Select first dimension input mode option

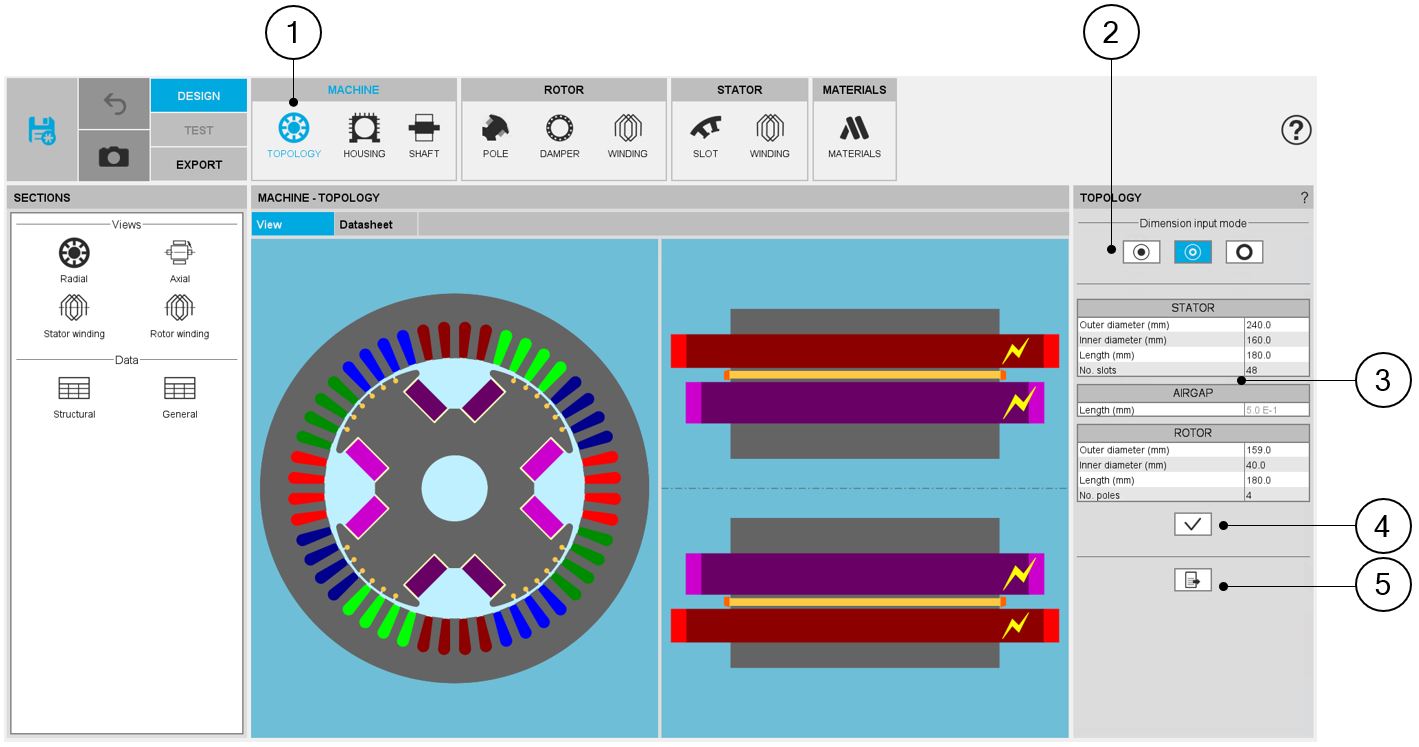(x=1141, y=253)
